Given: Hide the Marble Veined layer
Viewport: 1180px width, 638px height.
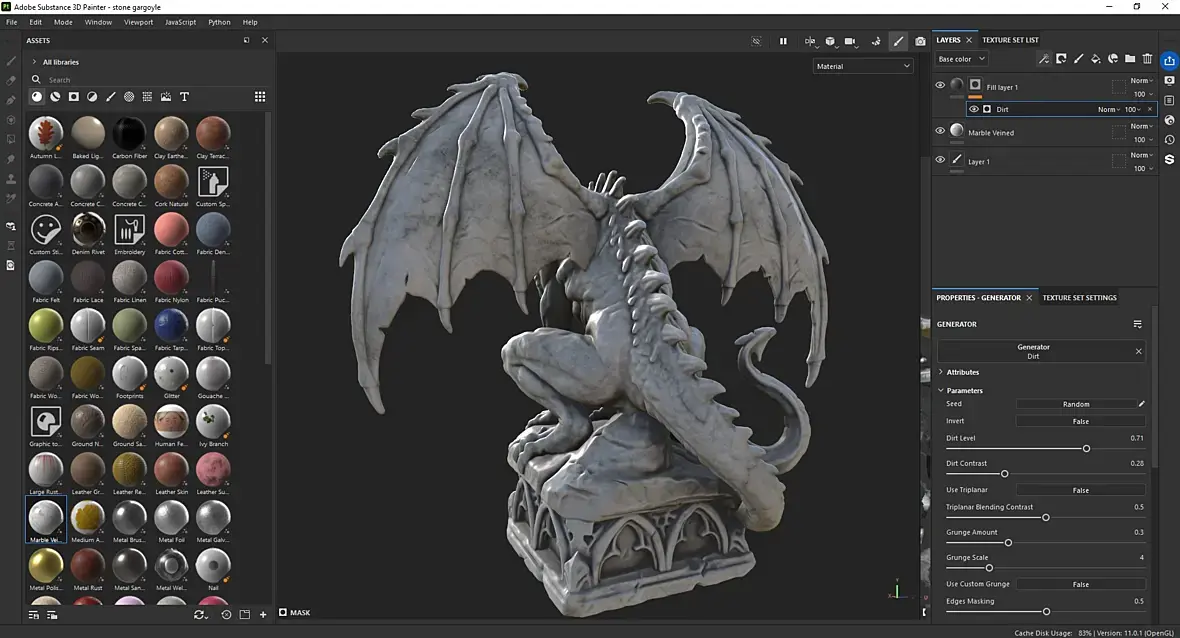Looking at the screenshot, I should tap(940, 131).
